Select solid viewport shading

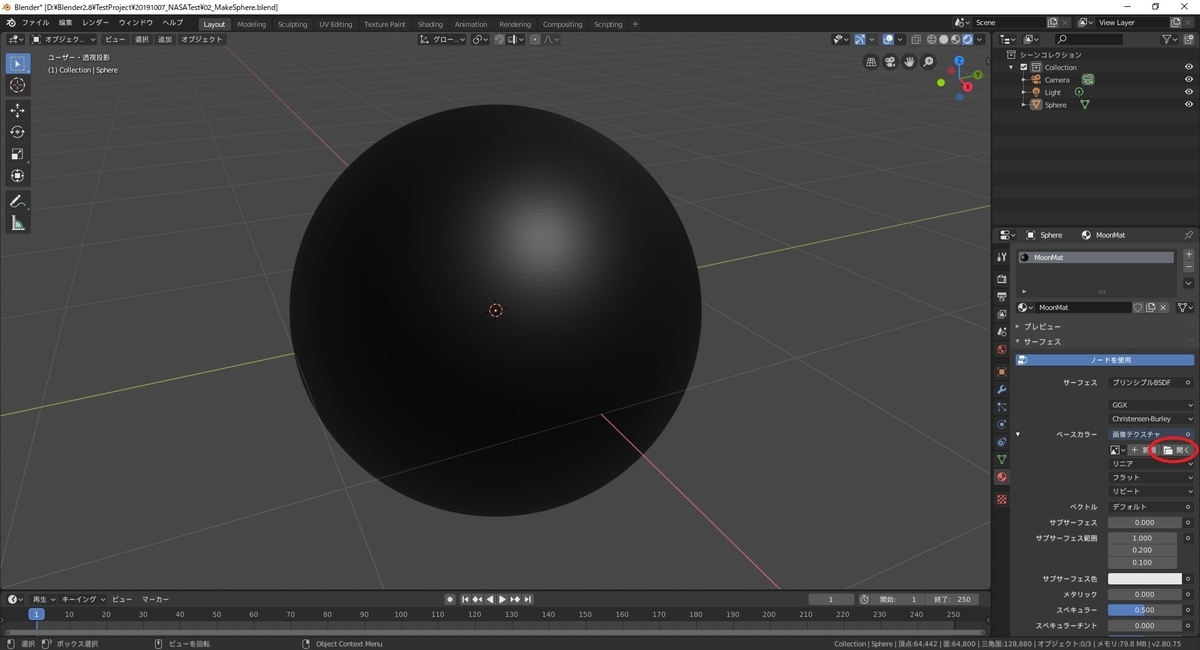tap(943, 39)
